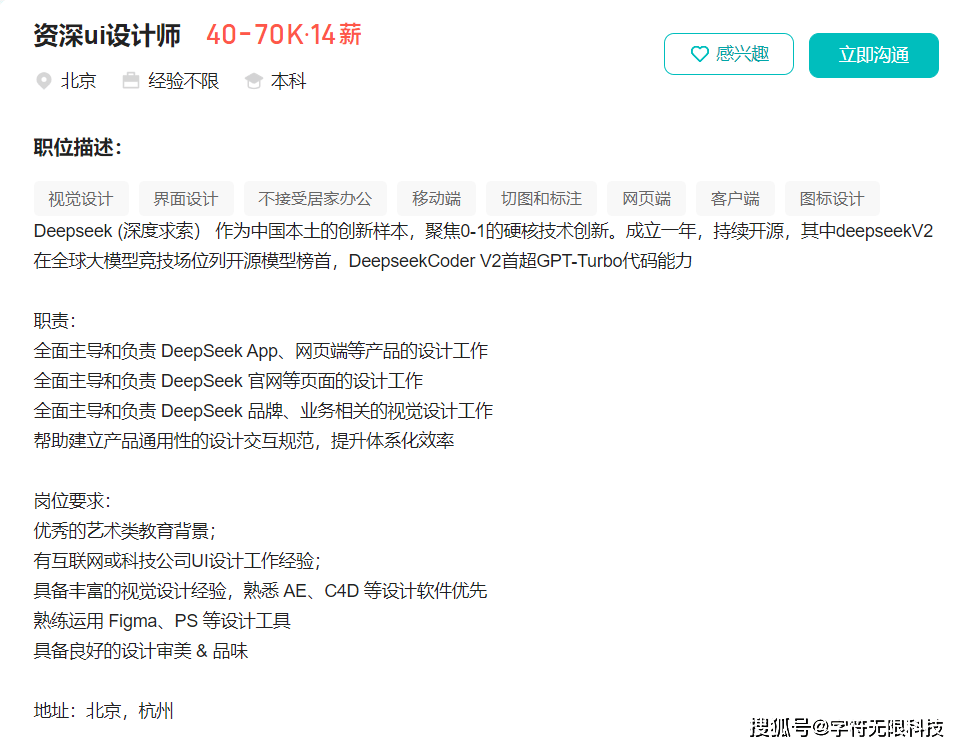This screenshot has width=965, height=749.
Task: Click the 本科 education text
Action: 288,81
